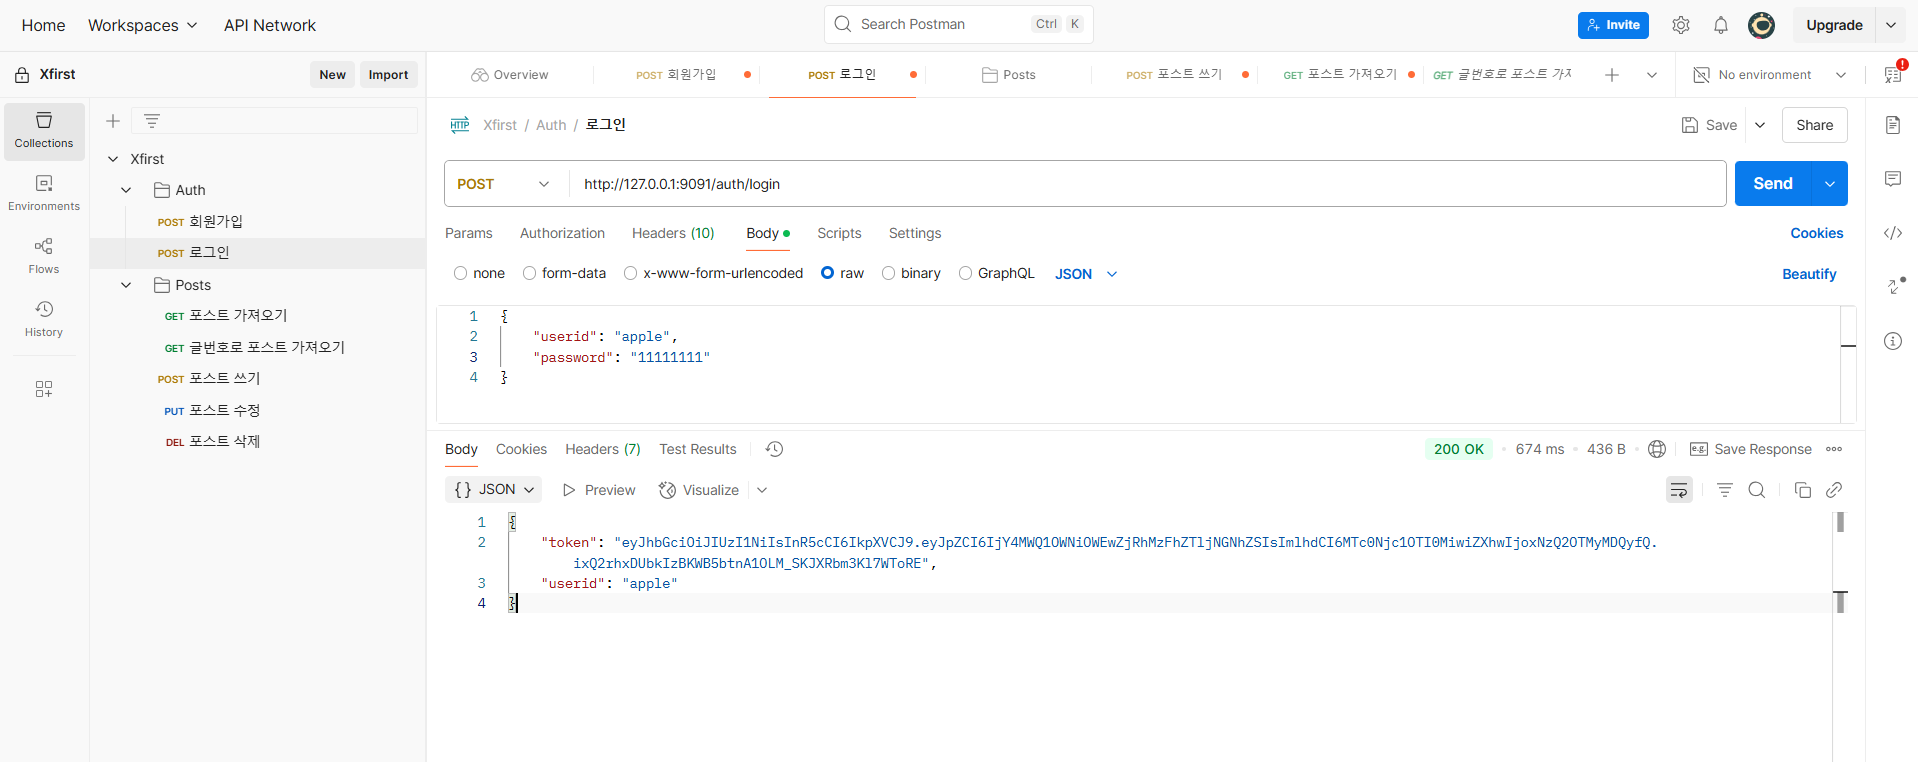Open raw JSON format dropdown

click(1086, 274)
